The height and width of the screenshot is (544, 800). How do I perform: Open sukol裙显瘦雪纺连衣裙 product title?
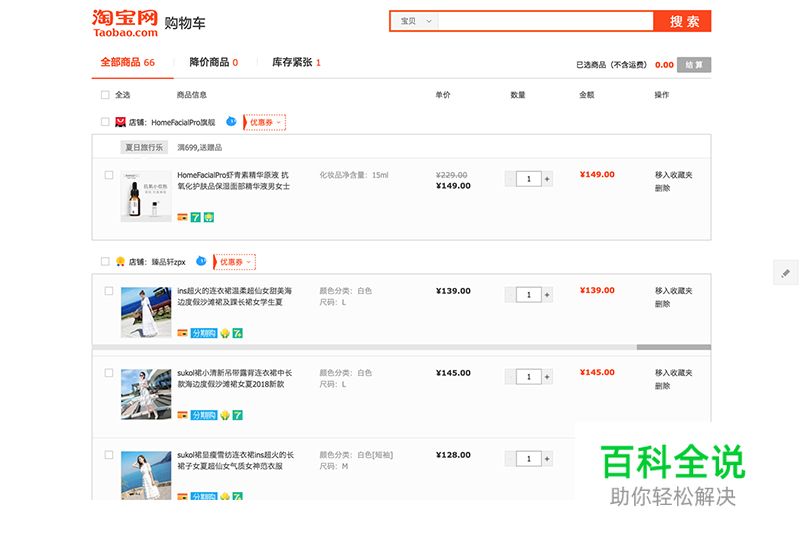click(x=236, y=460)
